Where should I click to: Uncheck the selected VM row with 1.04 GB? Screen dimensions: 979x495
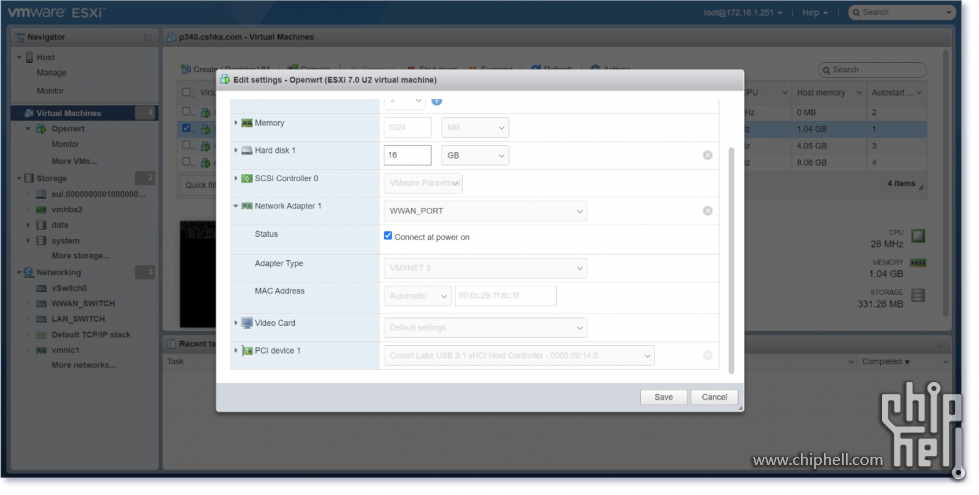click(x=186, y=129)
